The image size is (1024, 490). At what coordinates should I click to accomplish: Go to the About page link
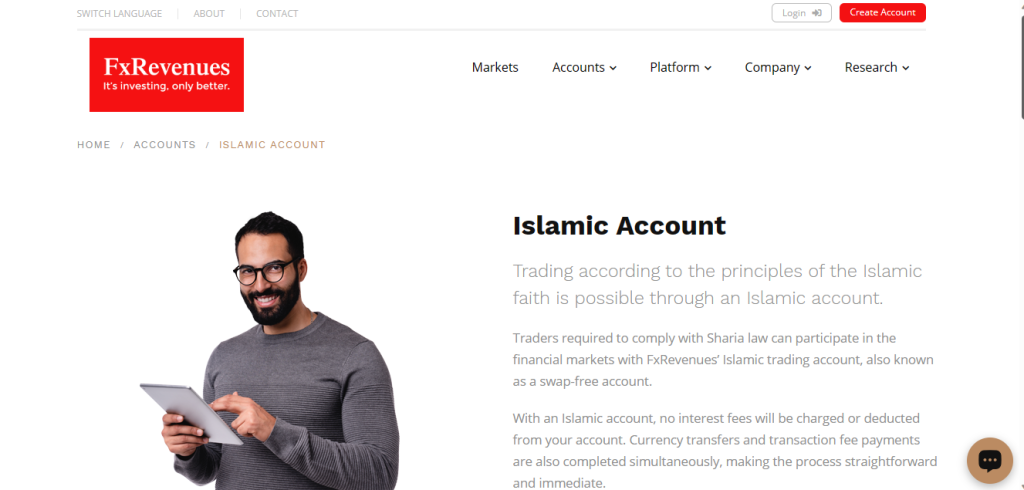[x=209, y=14]
